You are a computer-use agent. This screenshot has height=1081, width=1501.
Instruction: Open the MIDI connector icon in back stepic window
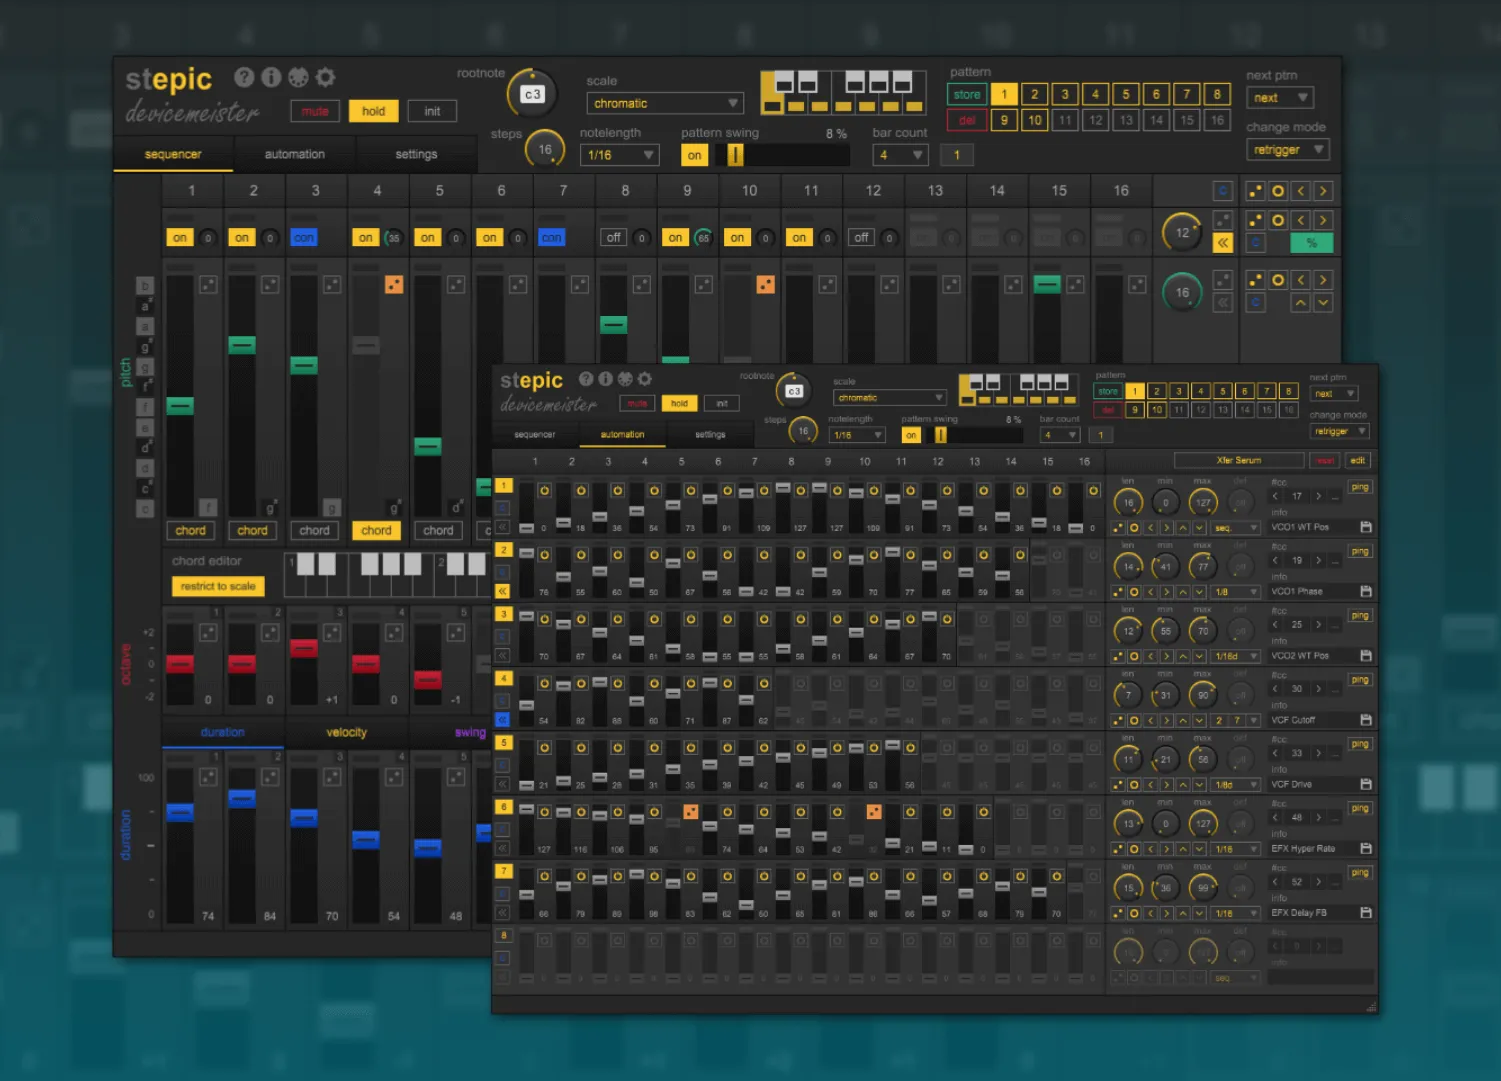(x=298, y=77)
